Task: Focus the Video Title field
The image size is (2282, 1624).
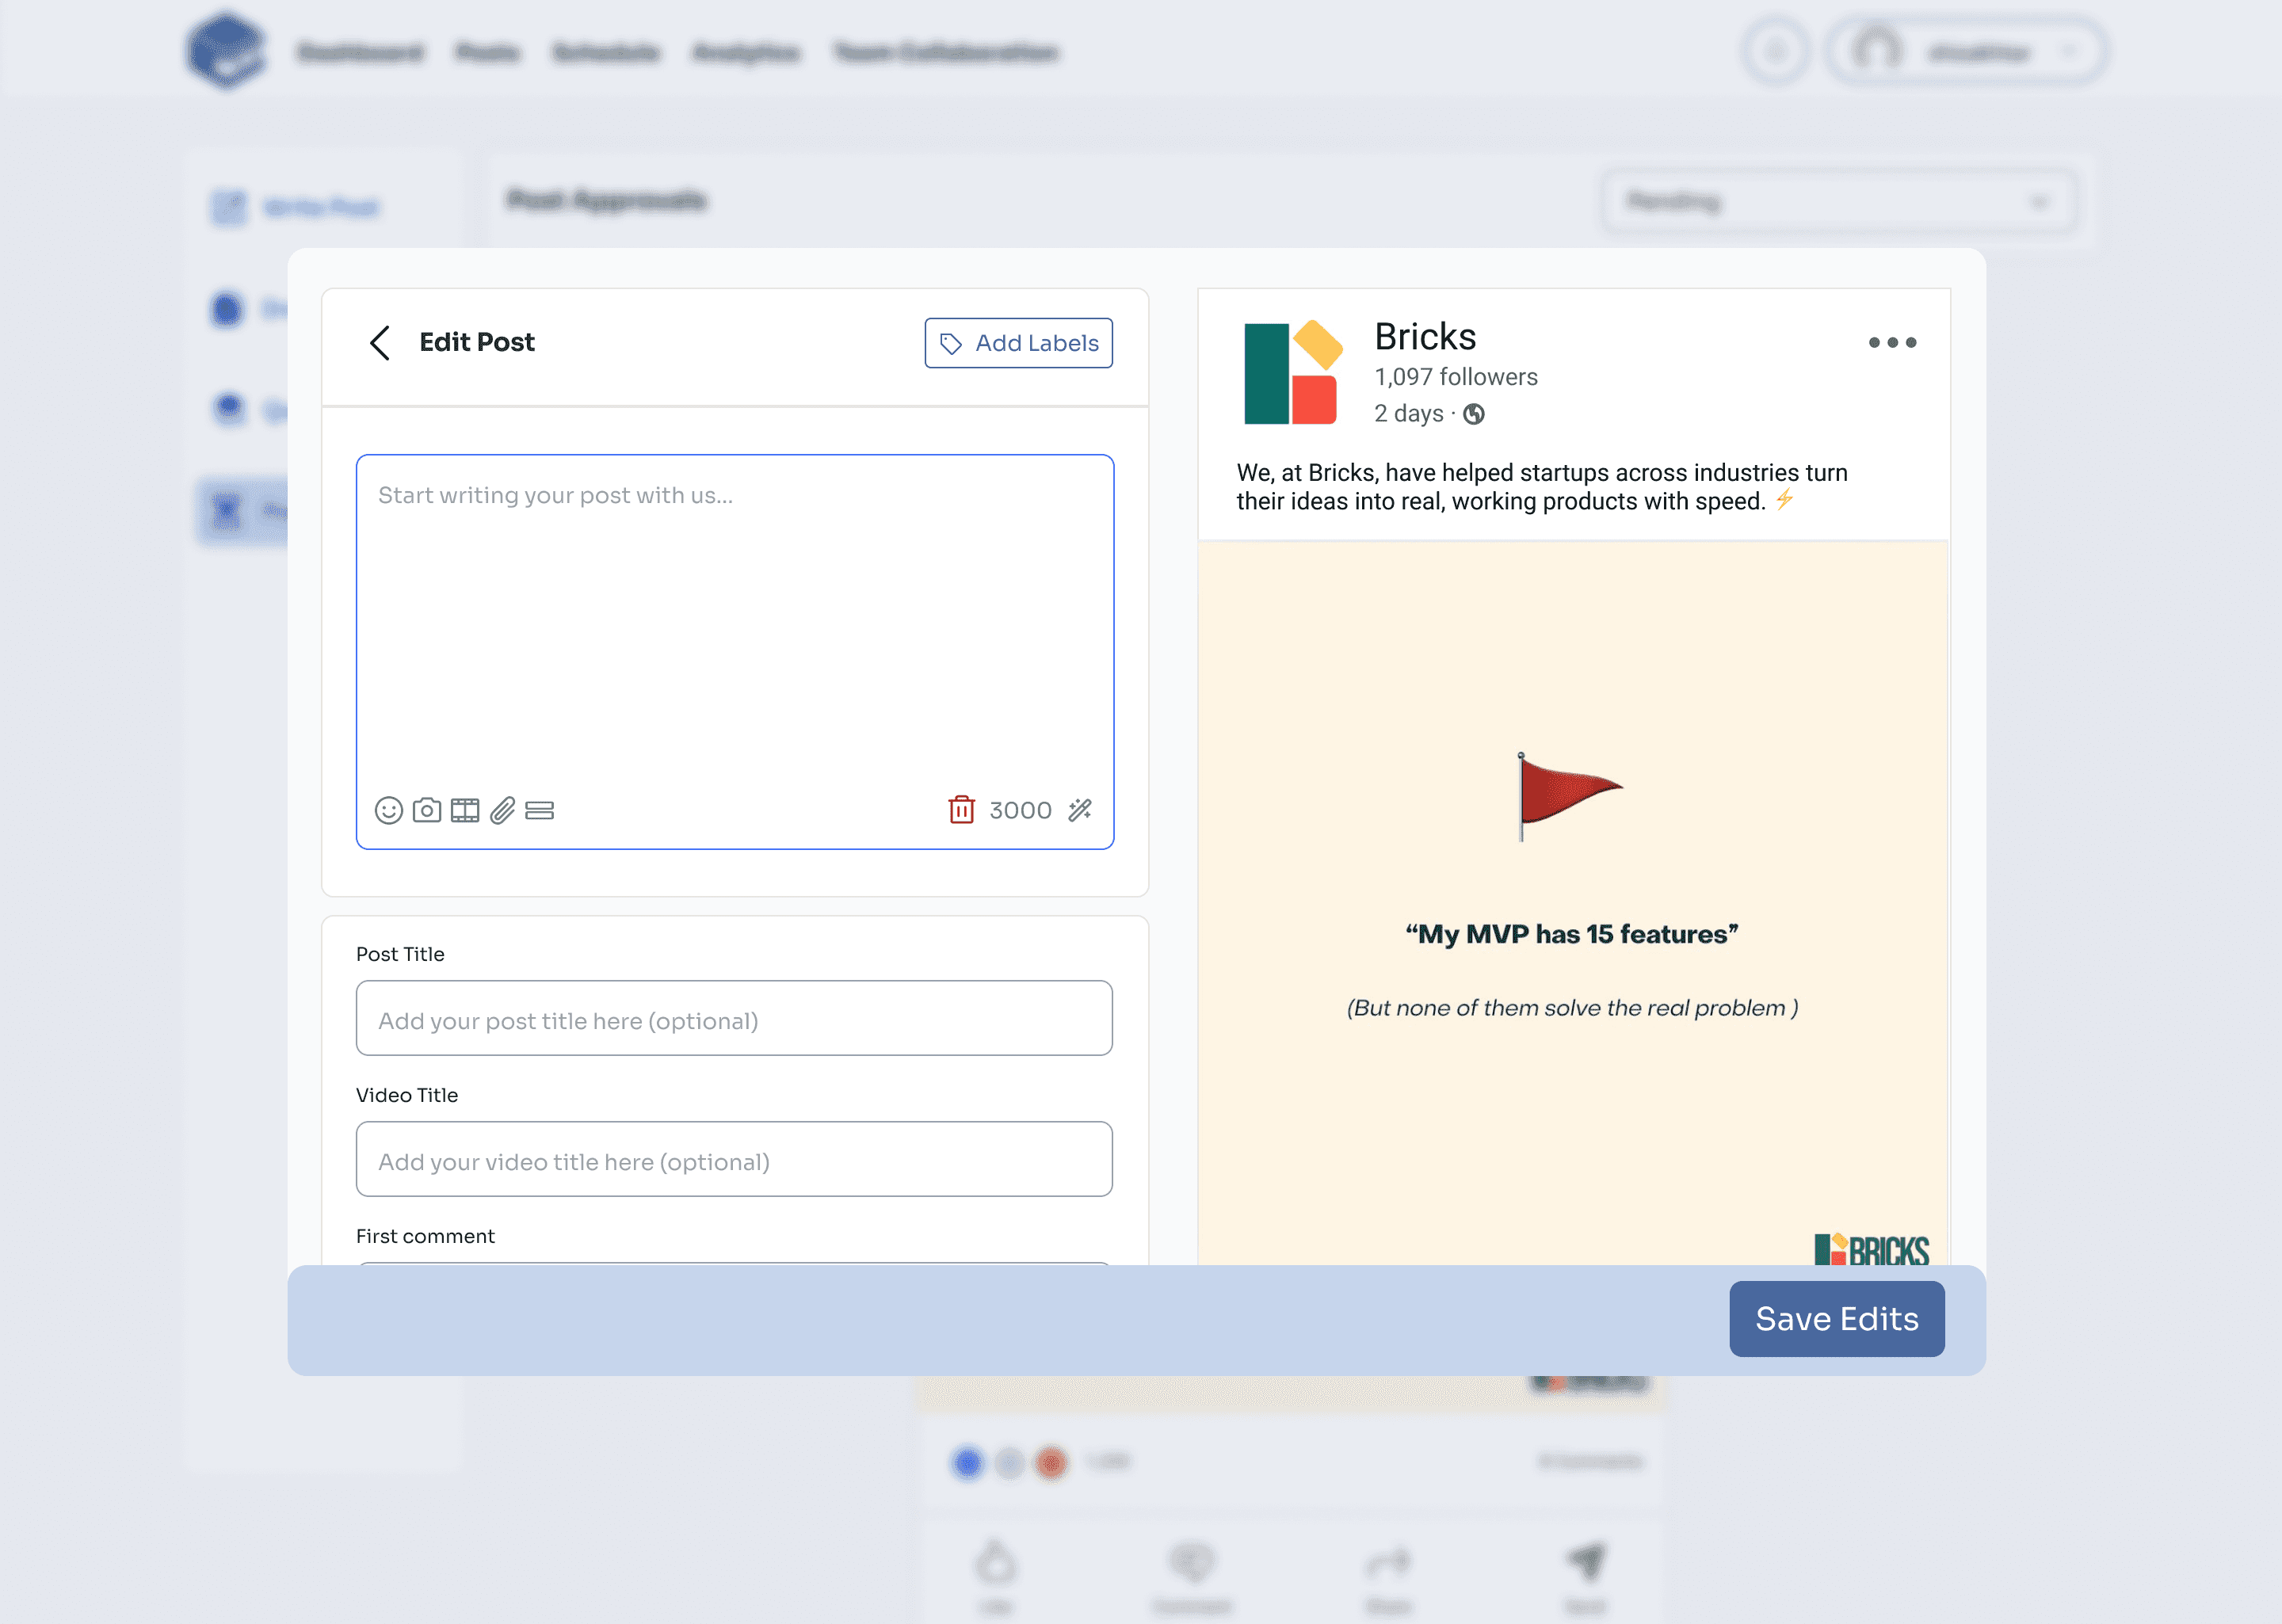Action: [734, 1160]
